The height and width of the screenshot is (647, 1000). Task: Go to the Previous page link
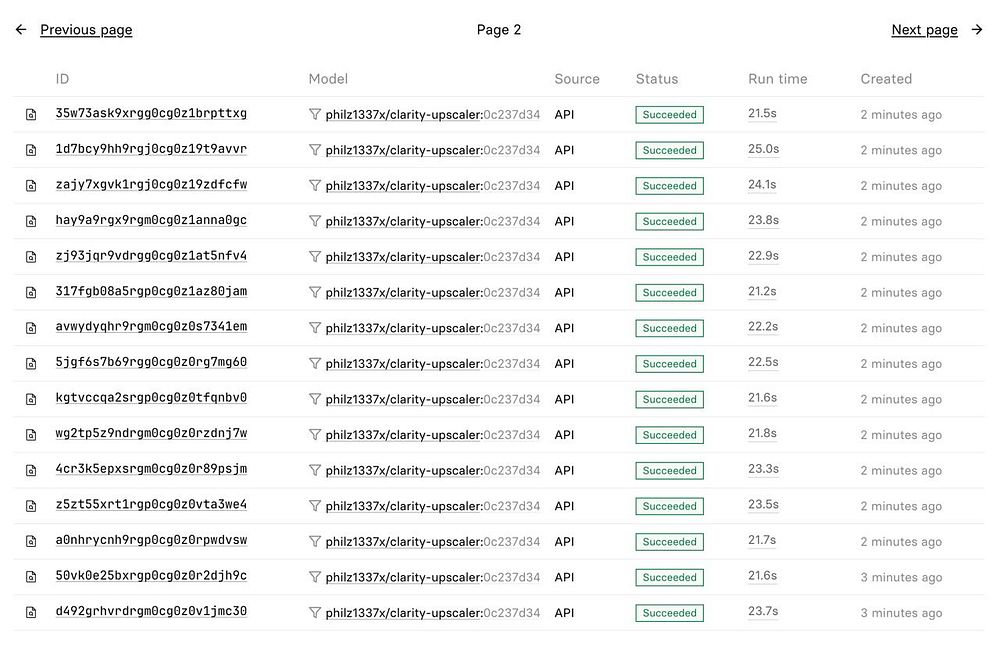(86, 30)
